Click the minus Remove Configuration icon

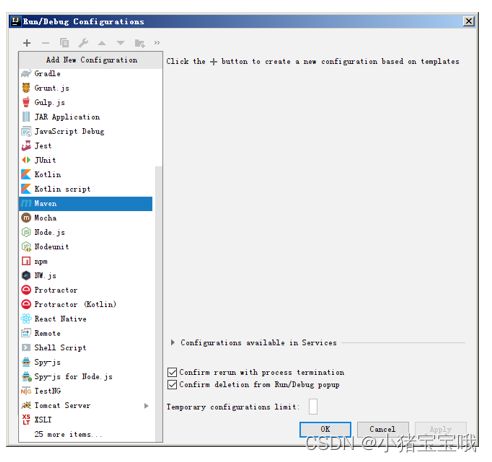[46, 43]
